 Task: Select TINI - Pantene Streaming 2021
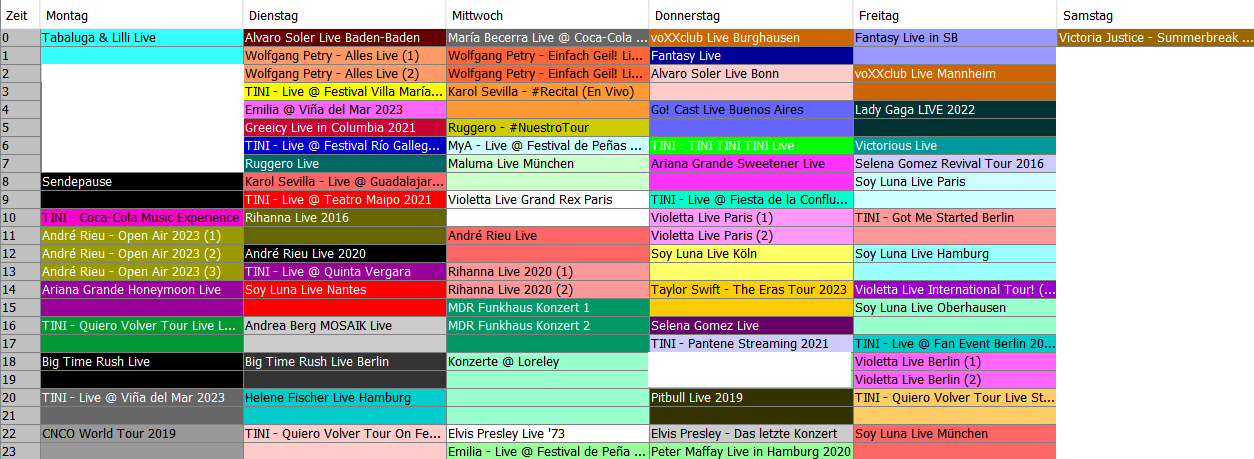(750, 344)
